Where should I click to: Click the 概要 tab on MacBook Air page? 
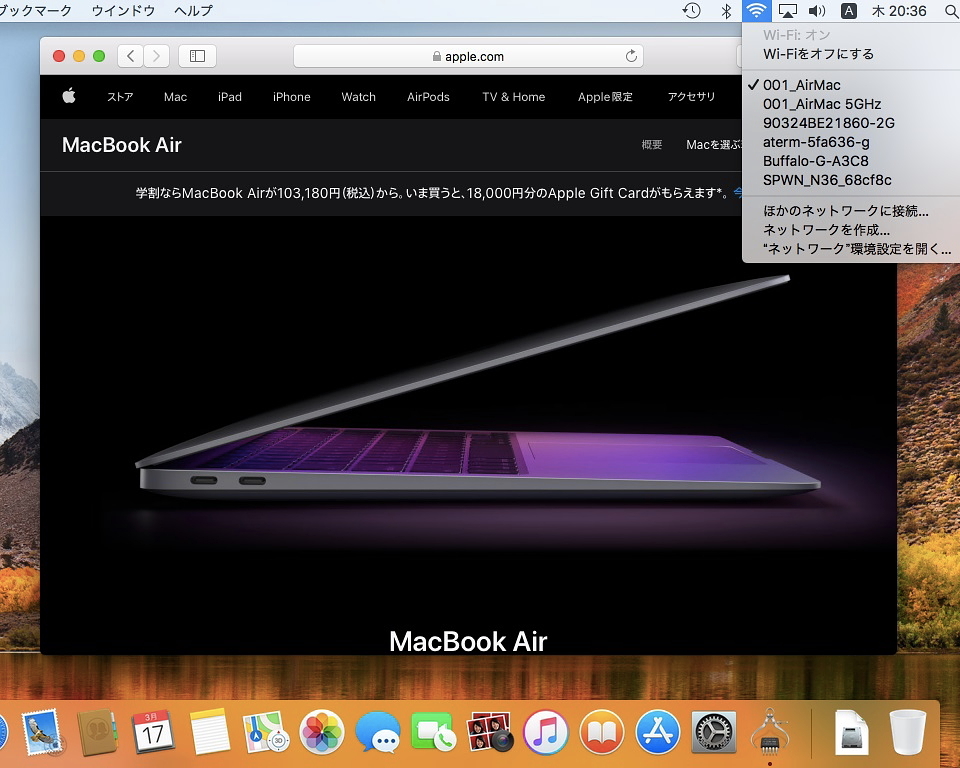[651, 145]
